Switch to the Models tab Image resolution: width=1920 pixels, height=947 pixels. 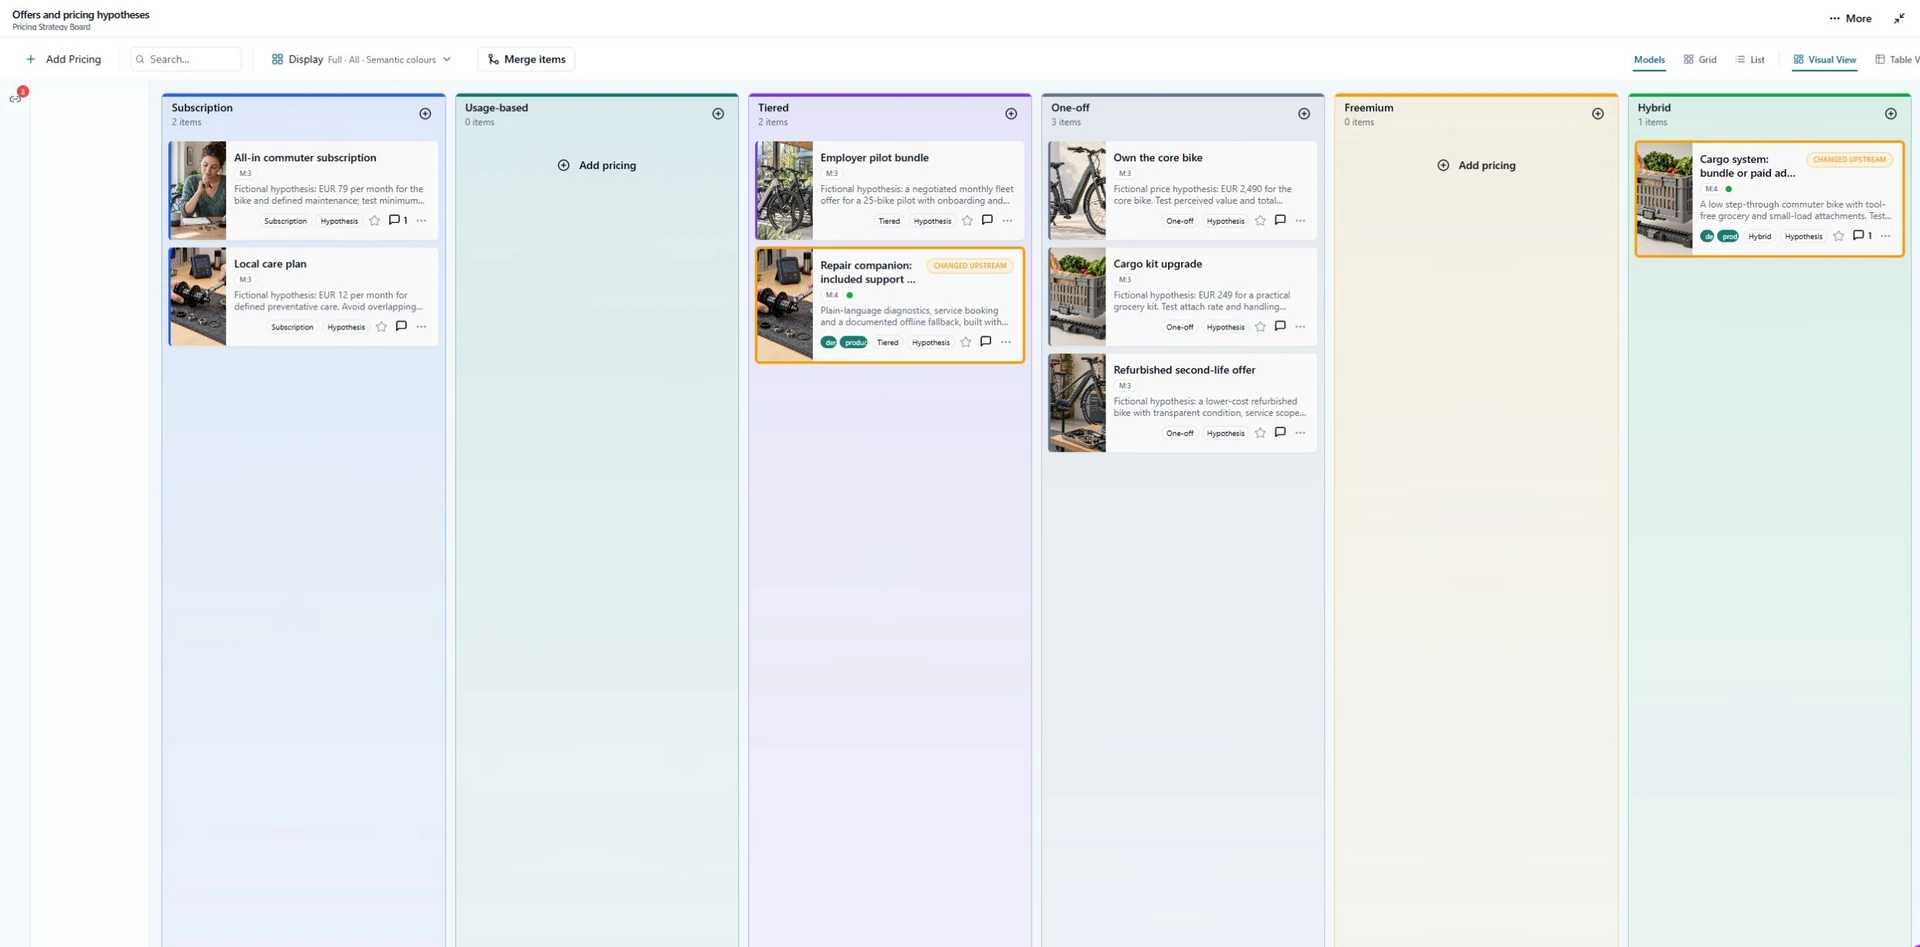click(x=1649, y=60)
